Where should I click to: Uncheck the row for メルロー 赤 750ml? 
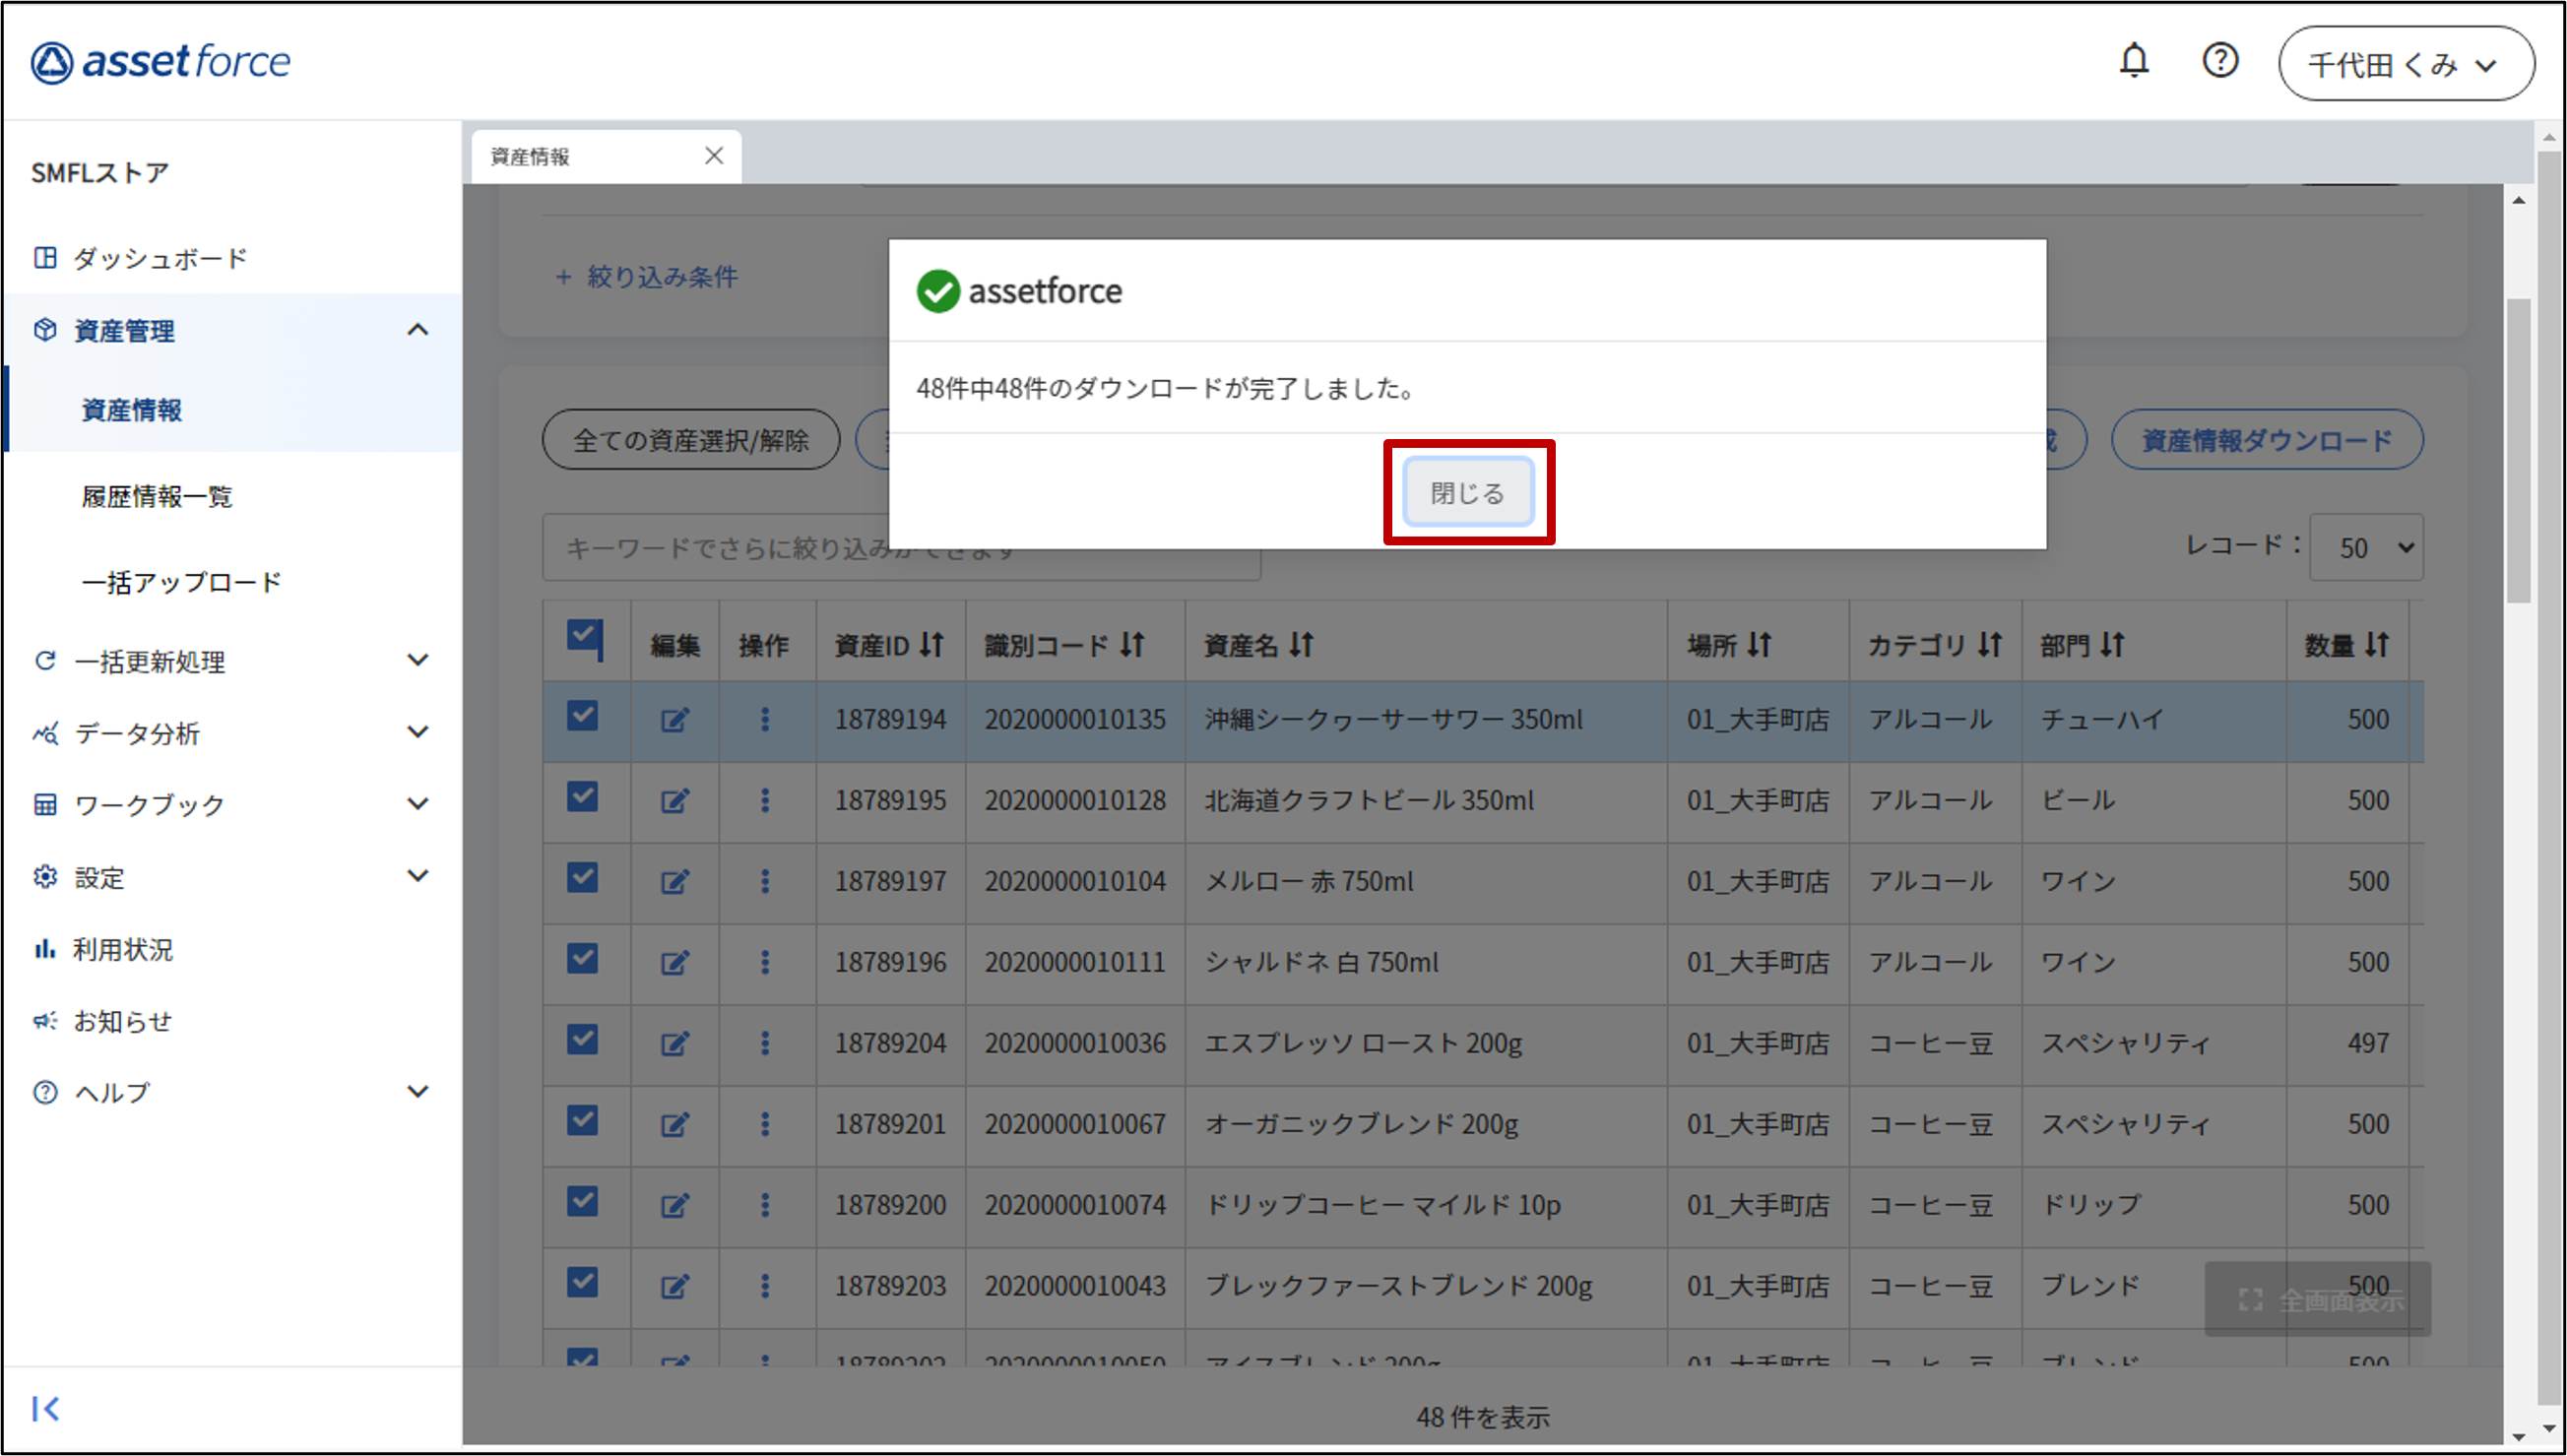(x=582, y=877)
